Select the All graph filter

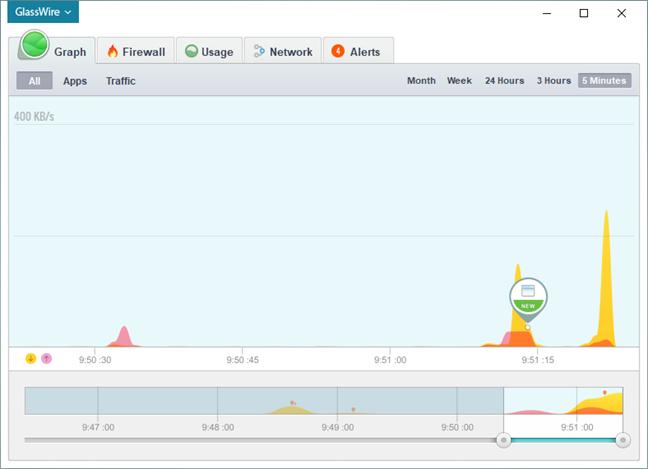point(34,81)
